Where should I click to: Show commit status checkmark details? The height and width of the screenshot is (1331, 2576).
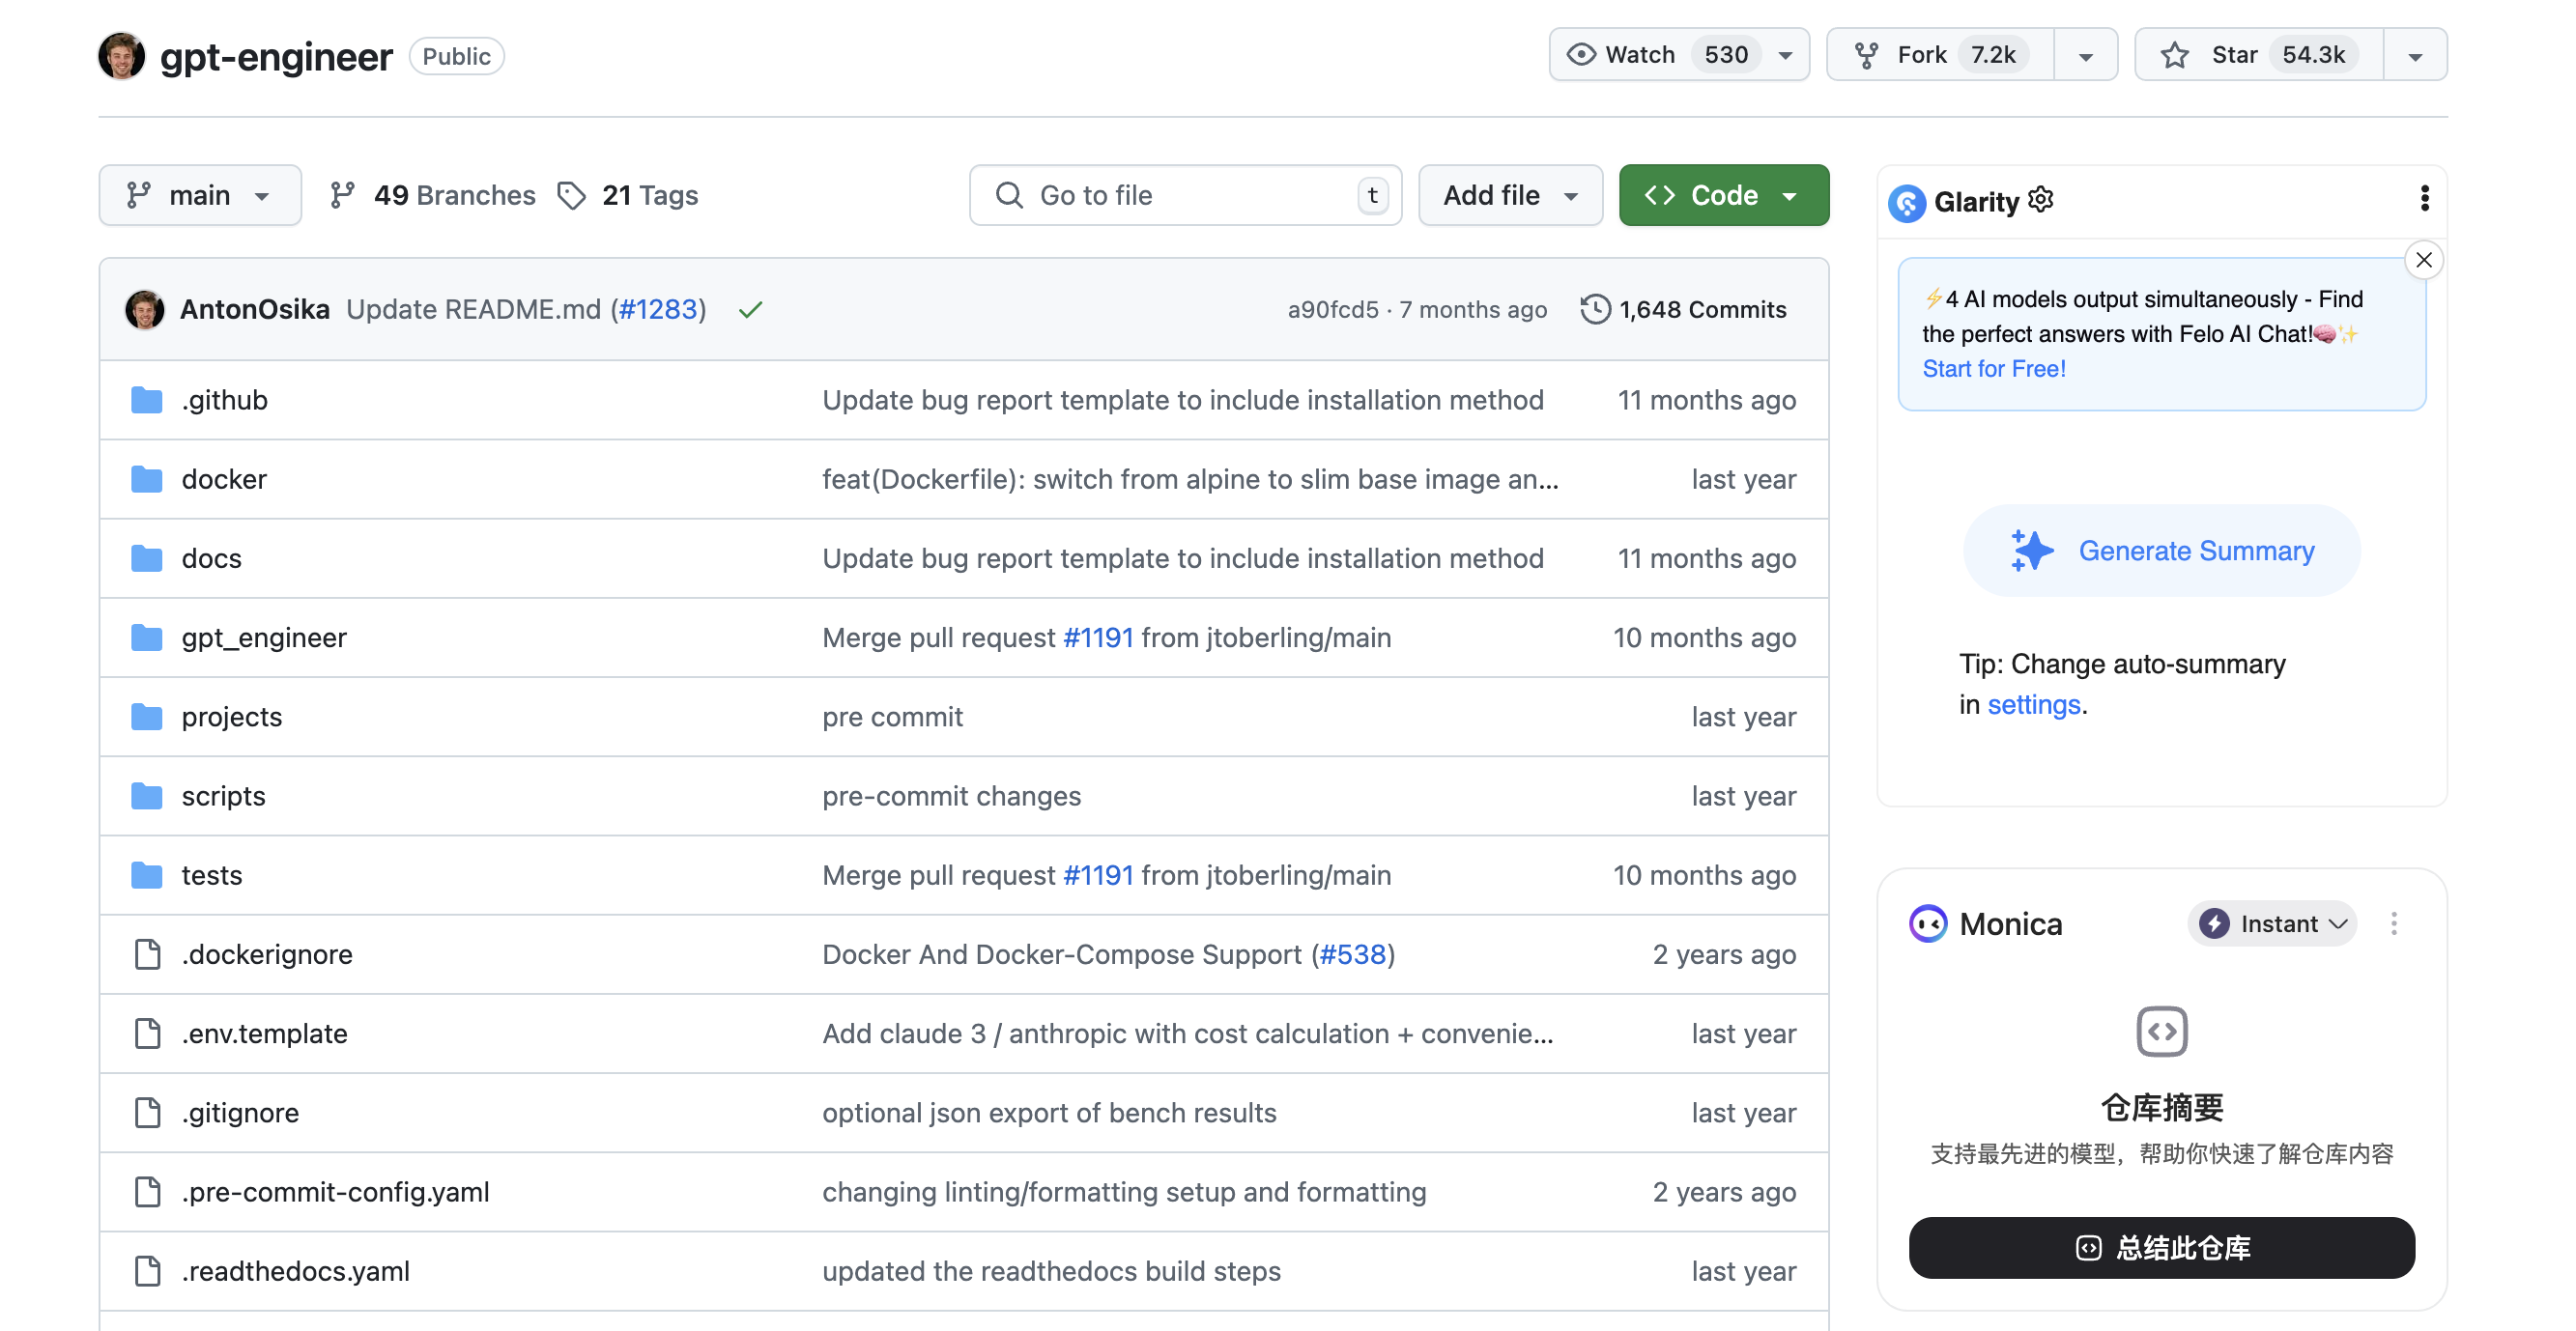click(750, 310)
